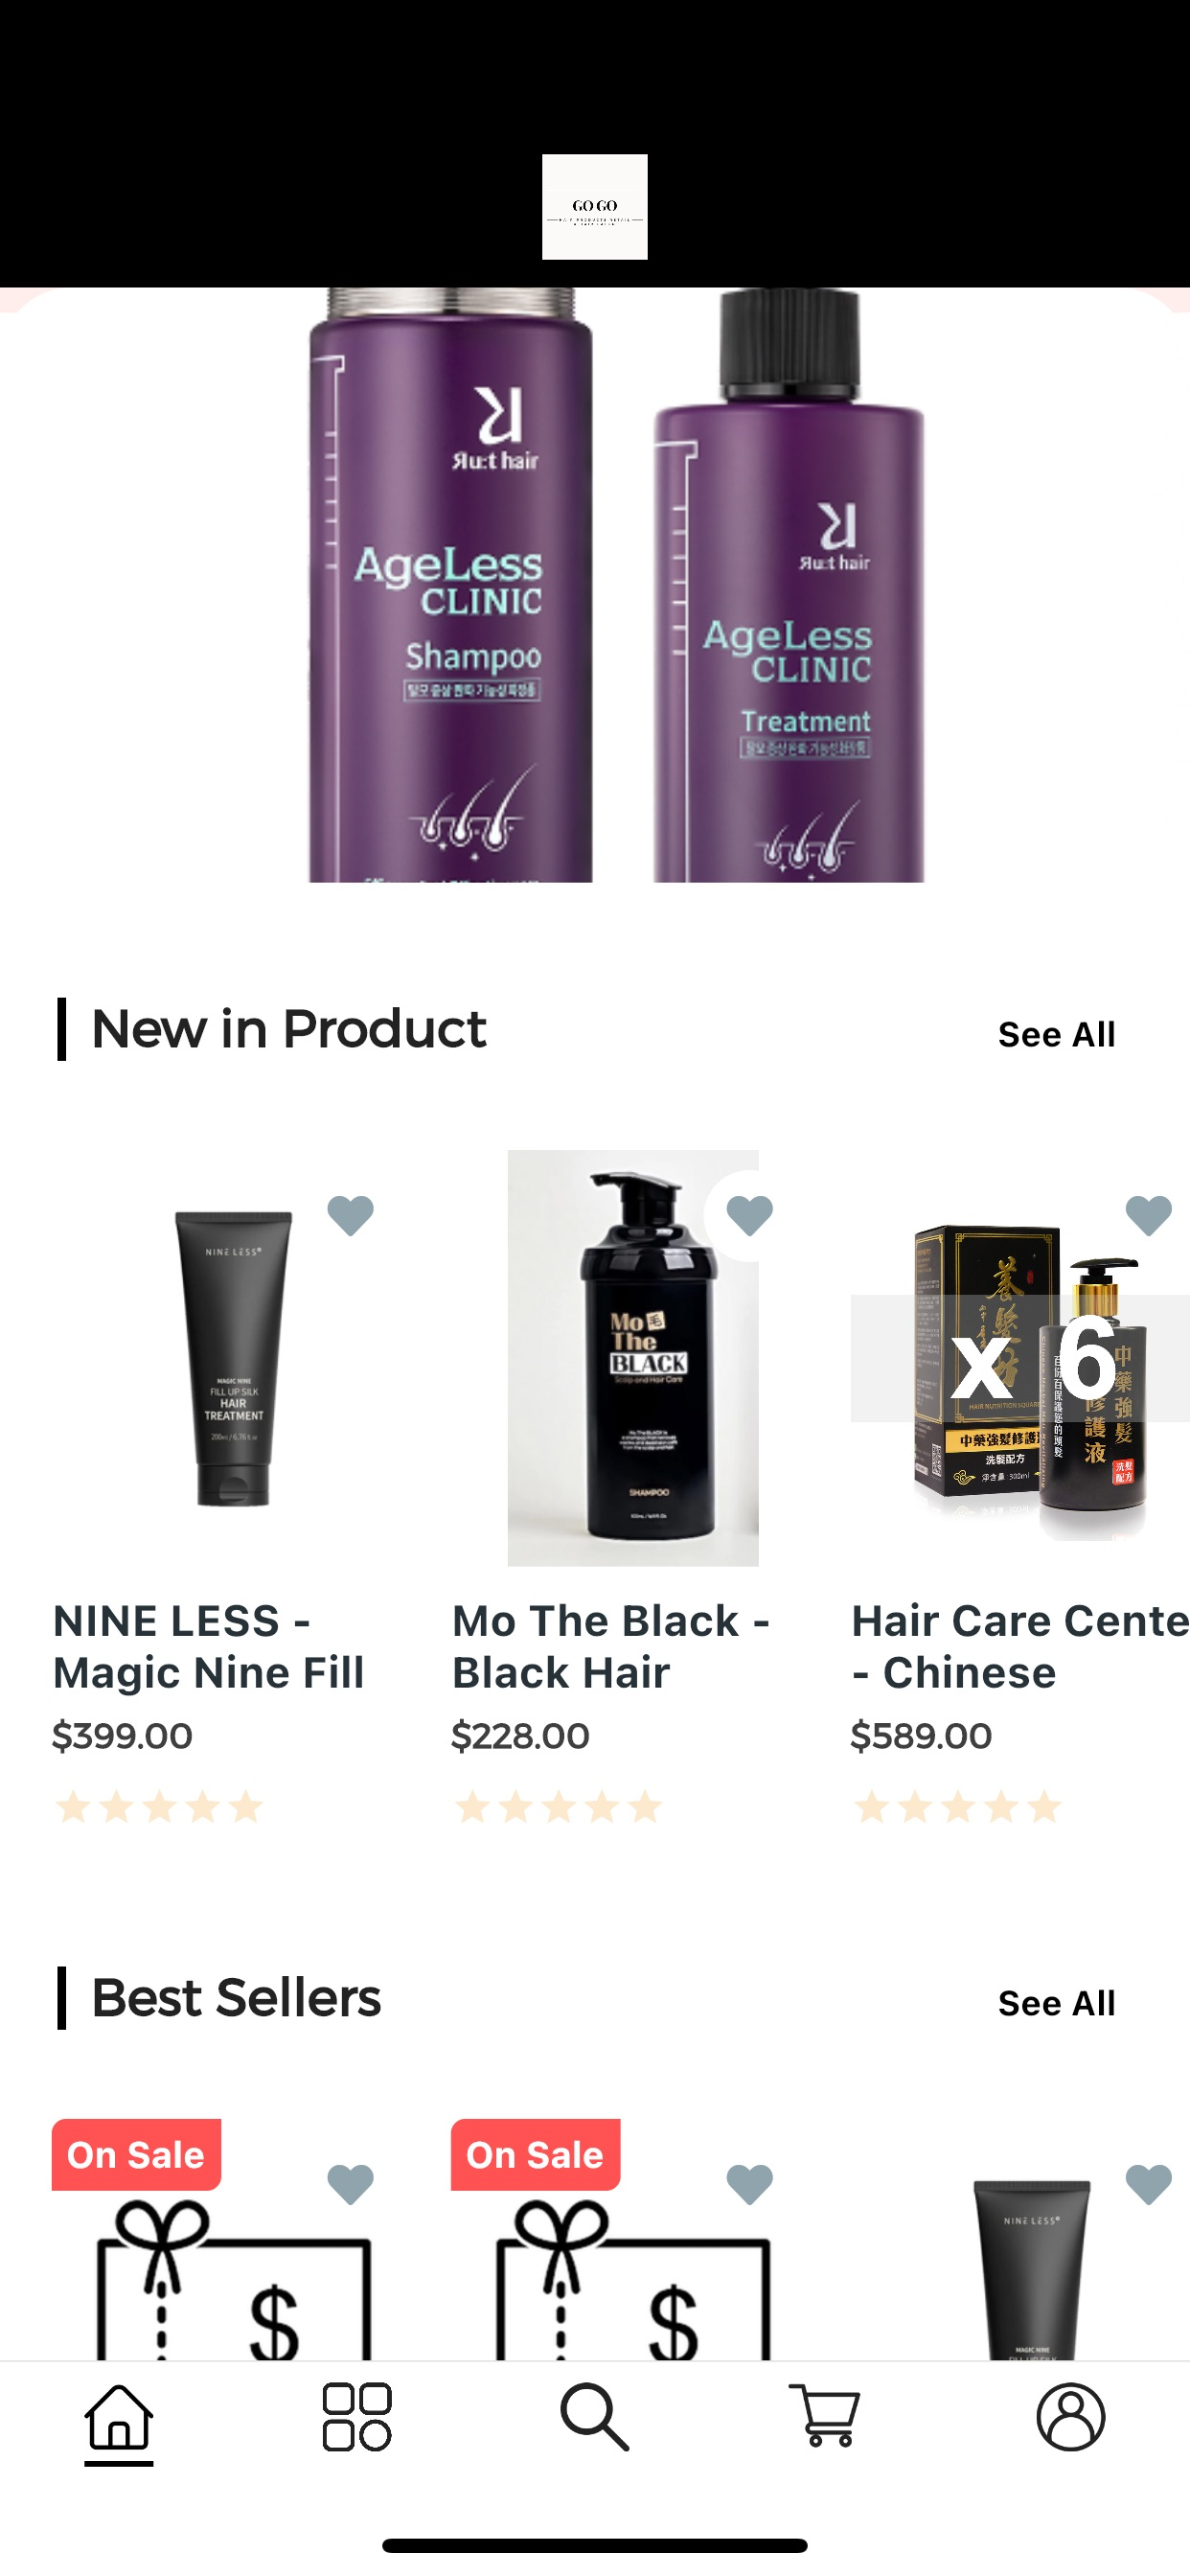The height and width of the screenshot is (2576, 1190).
Task: Open the categories grid icon
Action: (x=356, y=2418)
